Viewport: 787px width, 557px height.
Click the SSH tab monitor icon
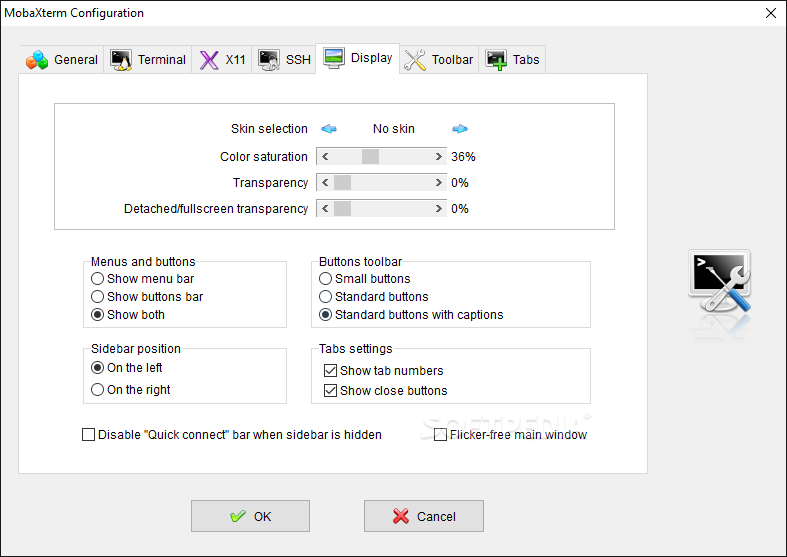click(269, 60)
